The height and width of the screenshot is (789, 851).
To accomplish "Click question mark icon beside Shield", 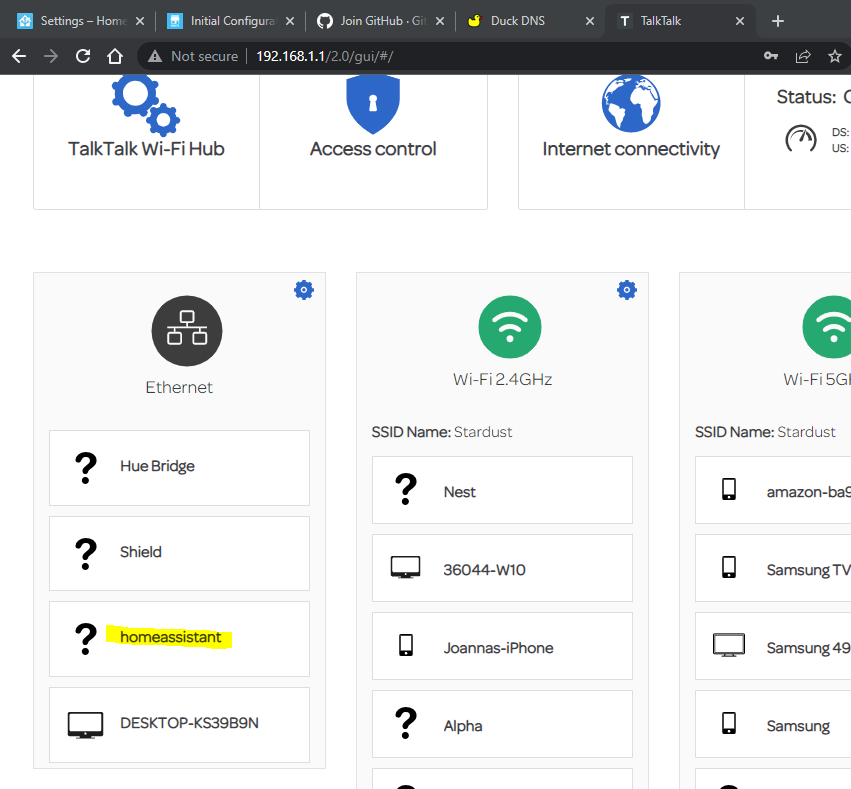I will click(86, 553).
